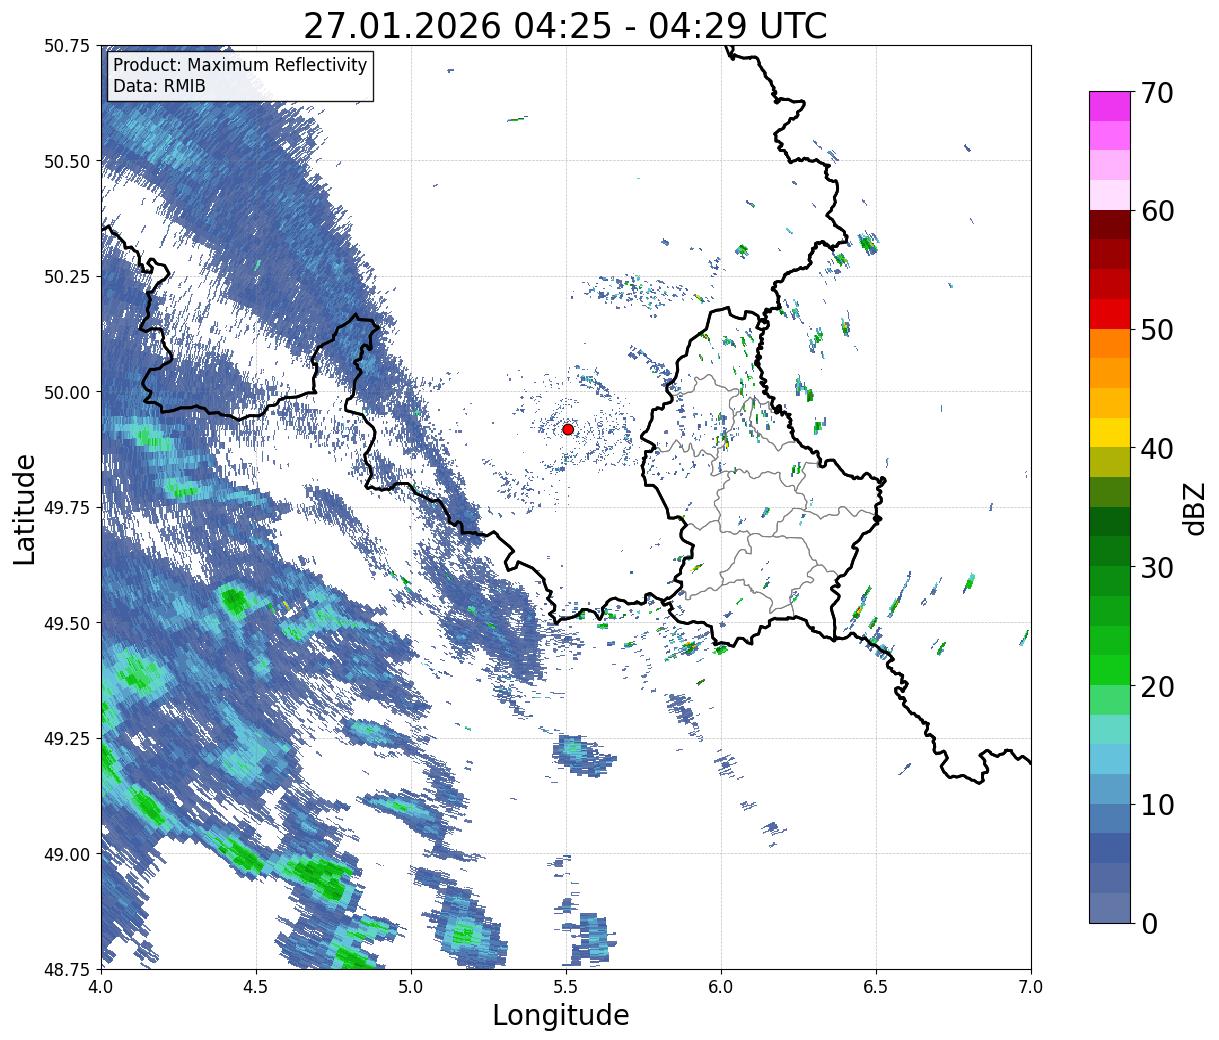Image resolution: width=1219 pixels, height=1040 pixels.
Task: Click the red radar location marker
Action: point(568,429)
